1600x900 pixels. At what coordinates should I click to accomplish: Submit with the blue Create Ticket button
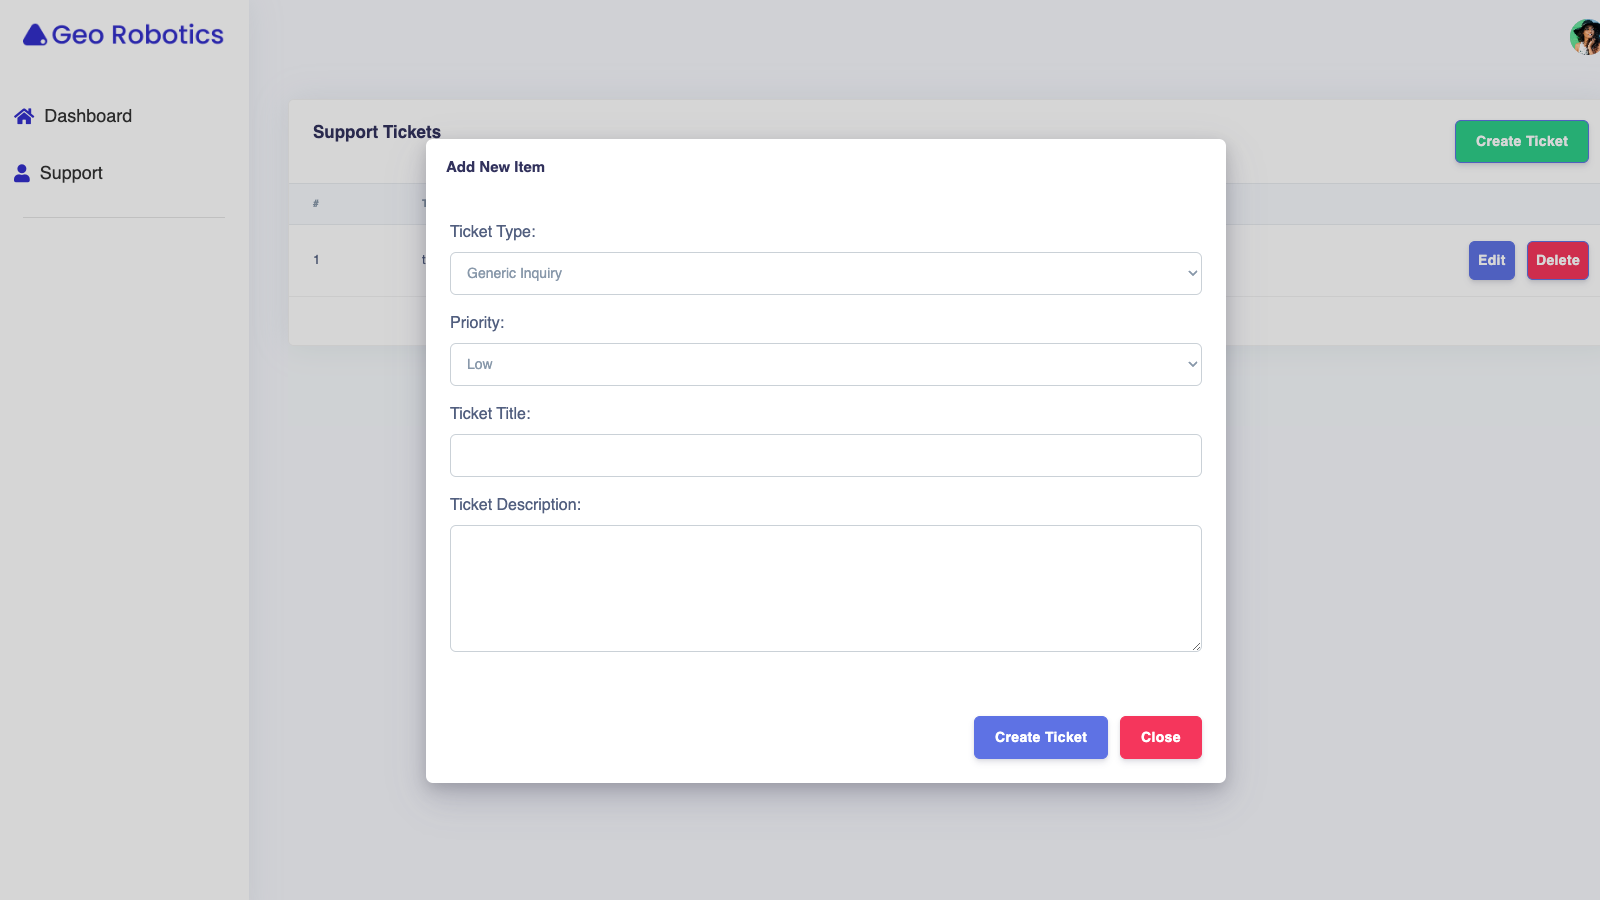[1040, 737]
